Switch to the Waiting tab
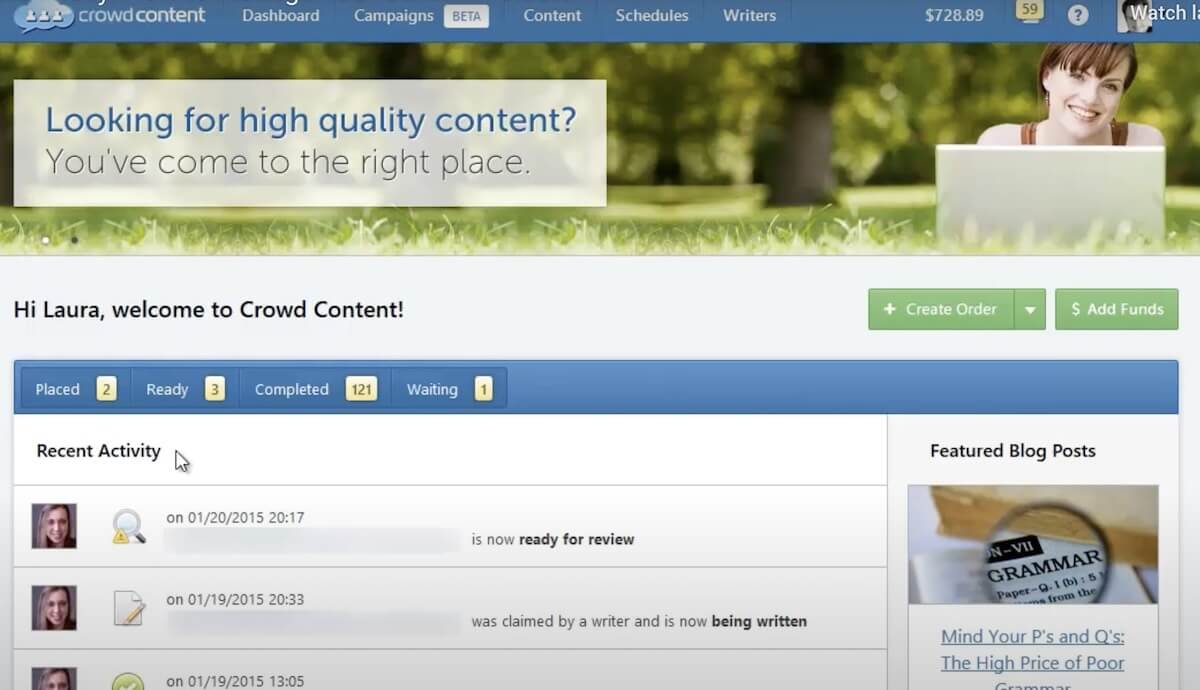 (449, 389)
